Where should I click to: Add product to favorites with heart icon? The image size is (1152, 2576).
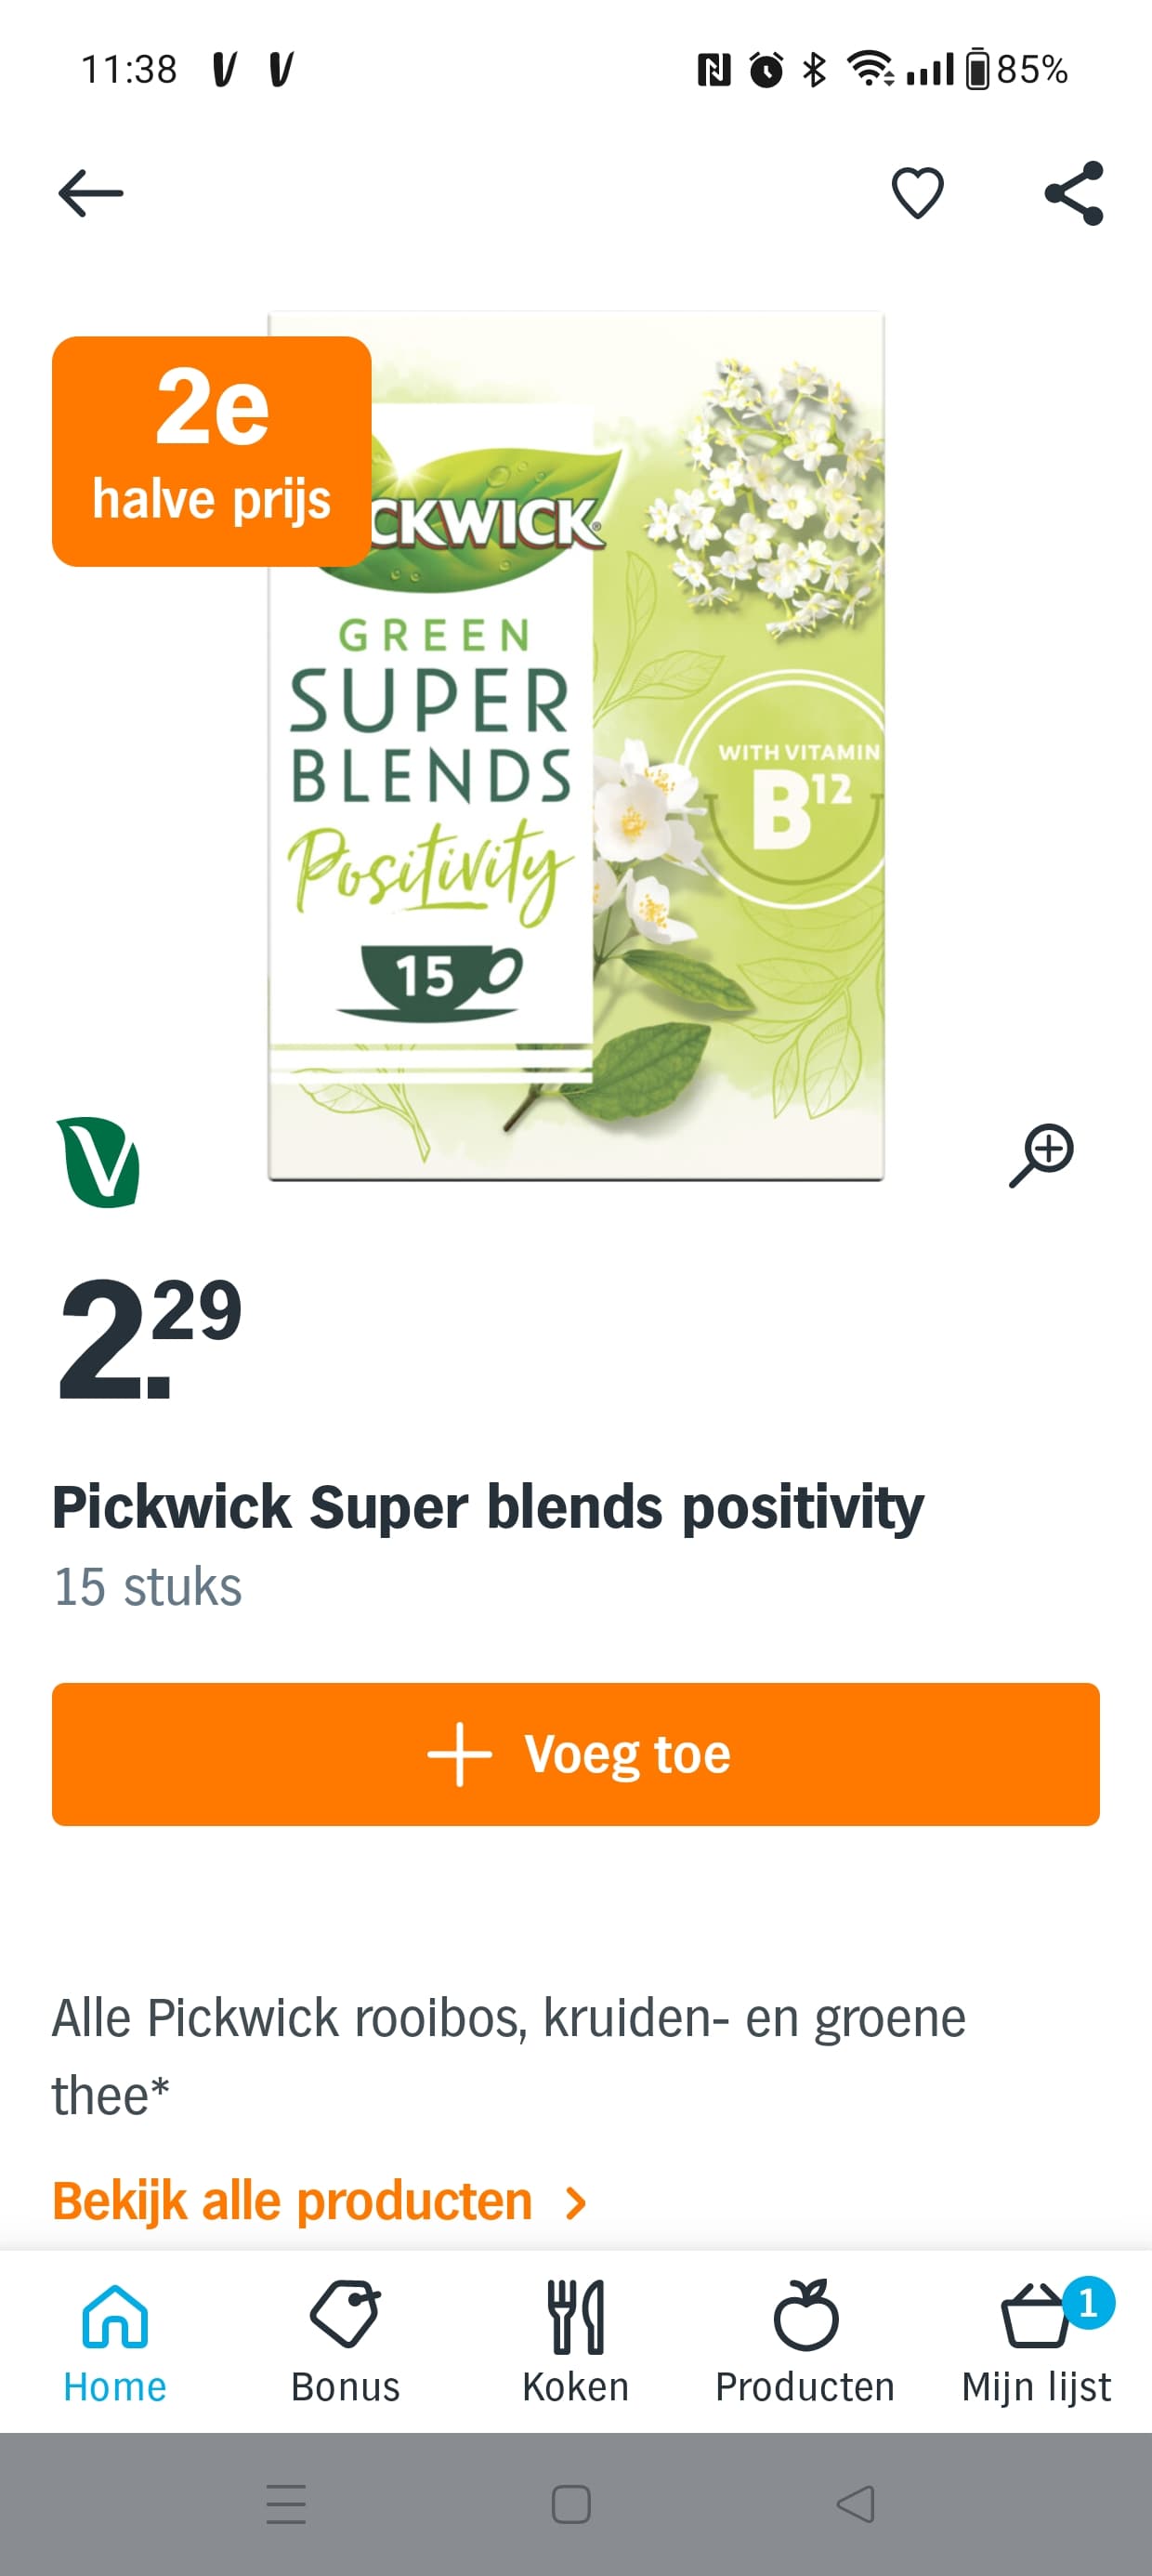pyautogui.click(x=917, y=193)
